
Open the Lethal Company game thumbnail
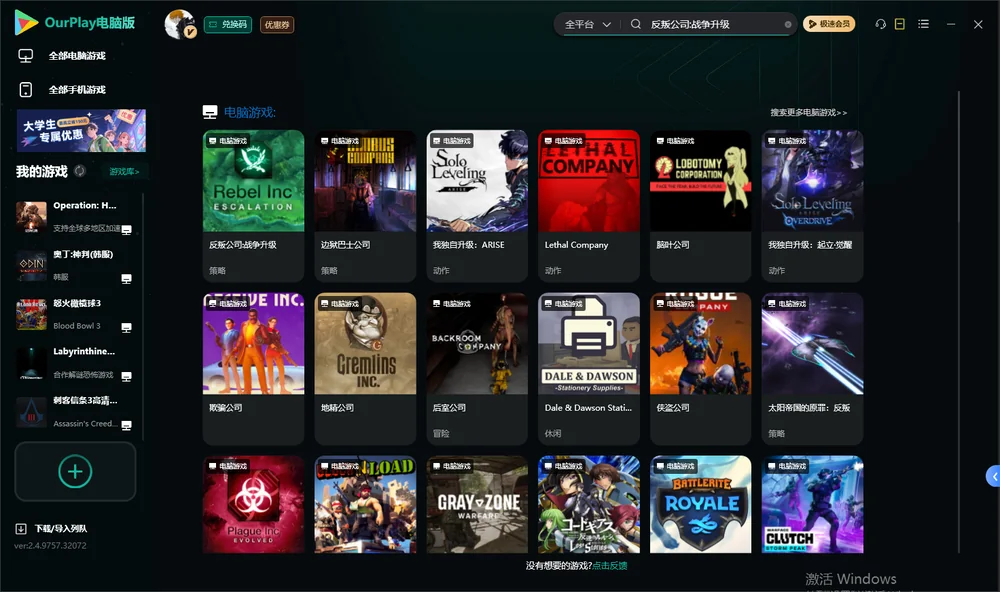589,181
